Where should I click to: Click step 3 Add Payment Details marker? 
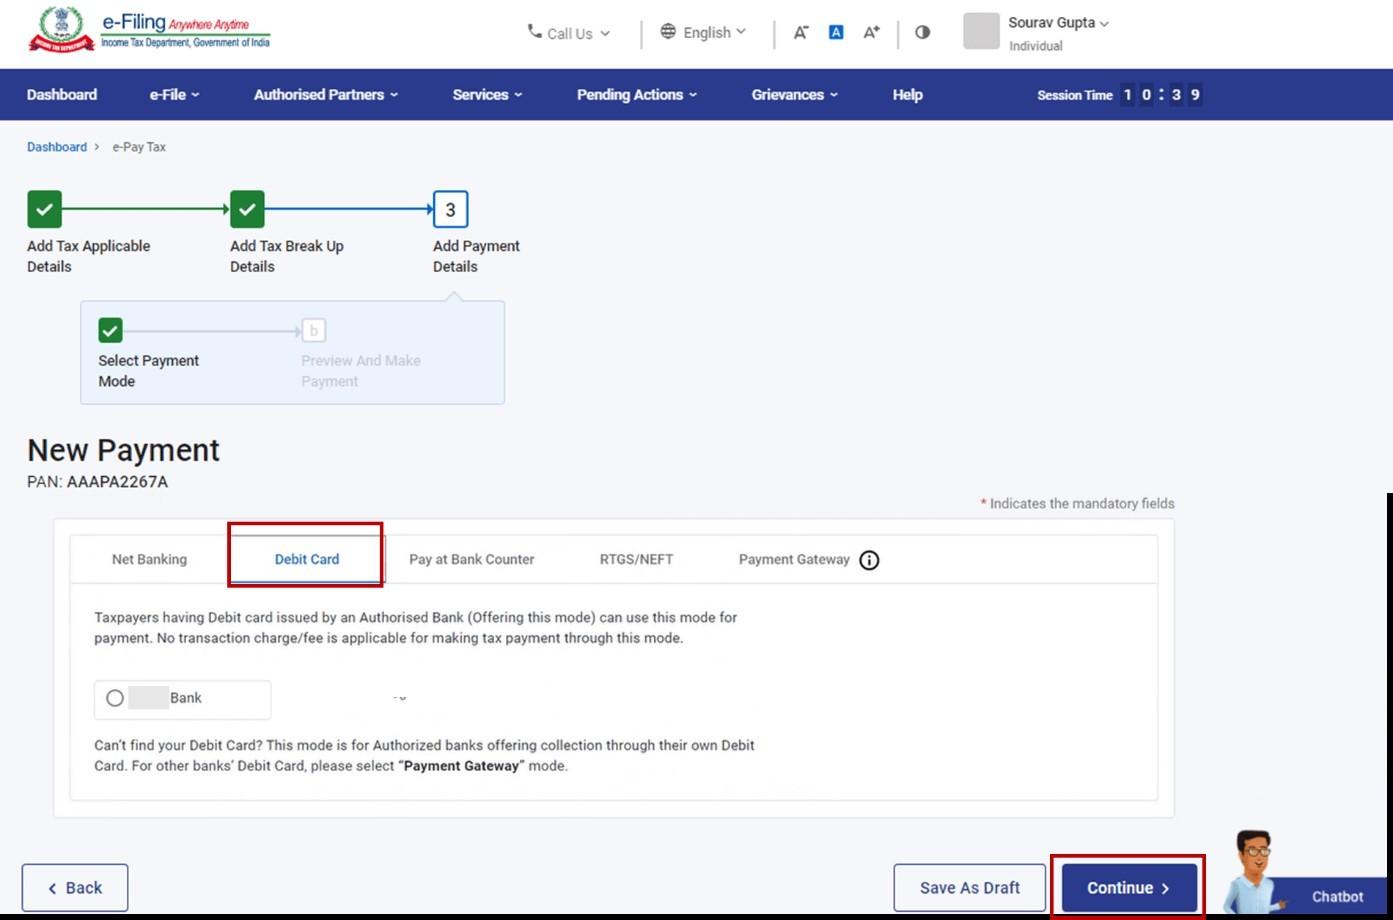[450, 209]
